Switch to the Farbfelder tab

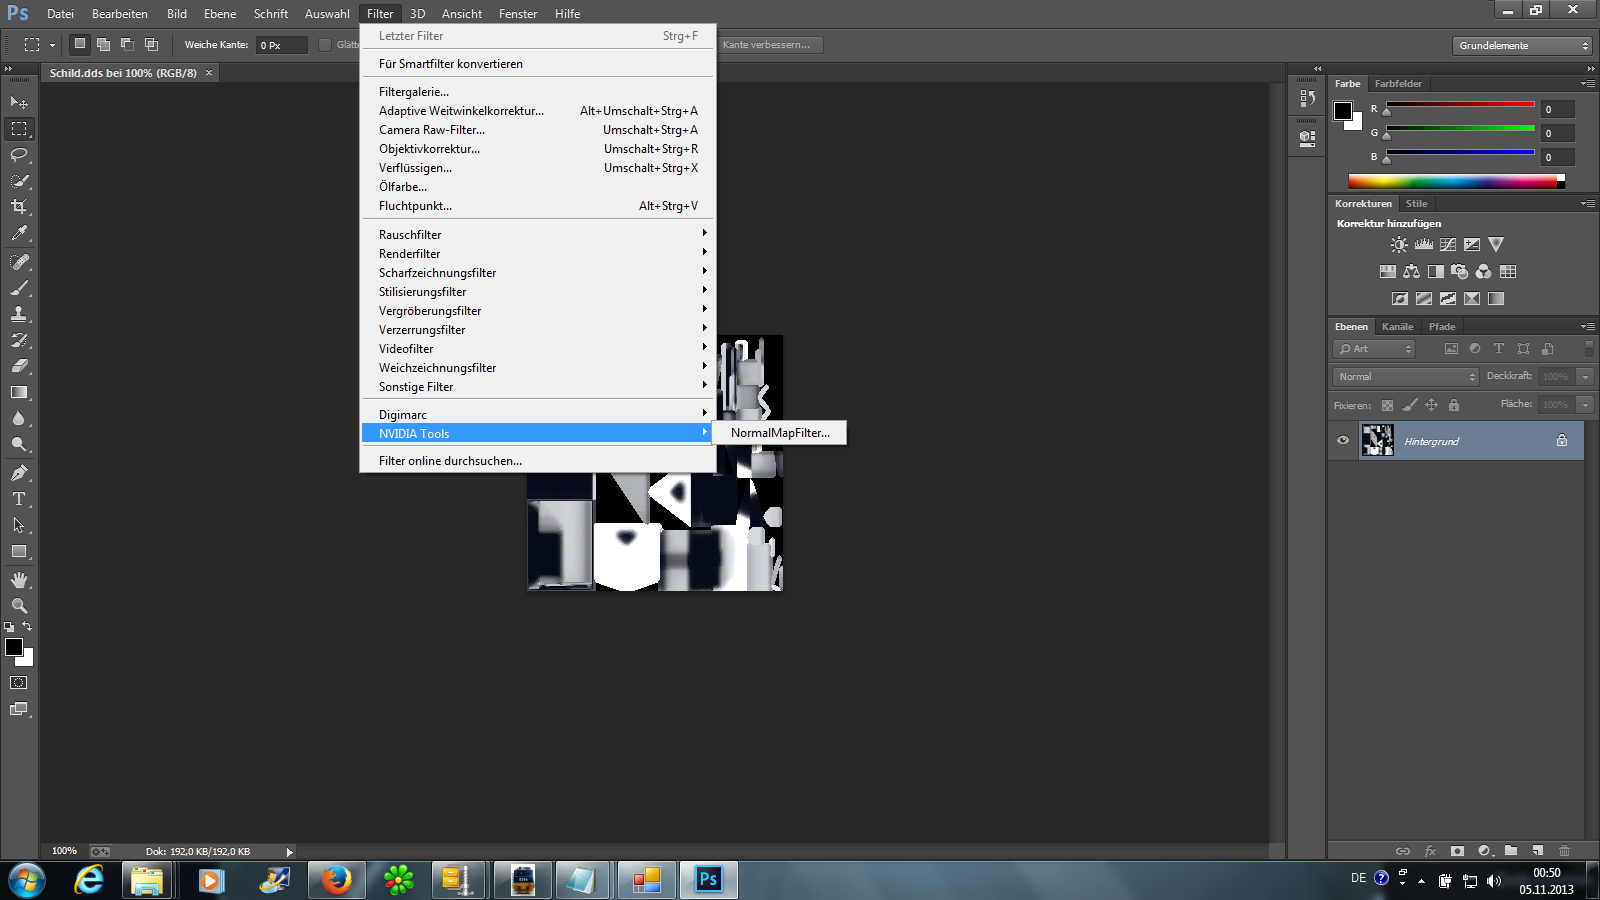tap(1398, 84)
